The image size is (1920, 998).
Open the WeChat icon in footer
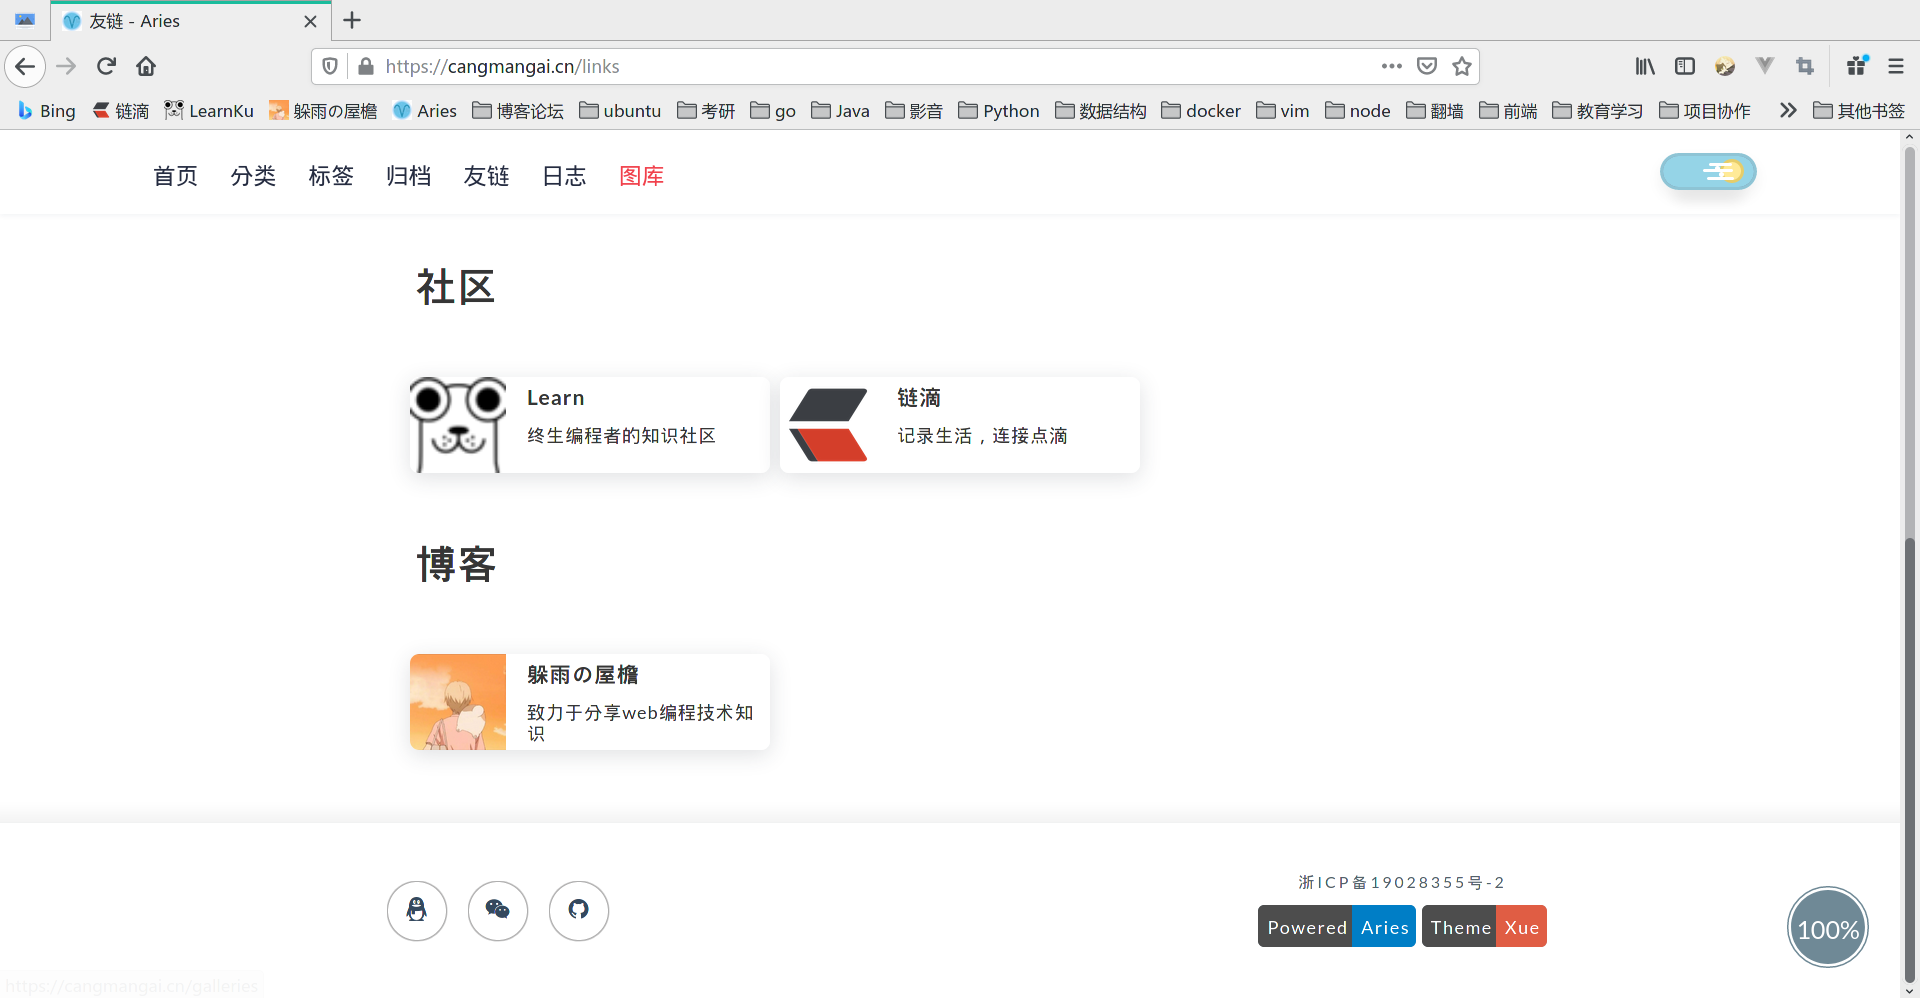click(498, 911)
